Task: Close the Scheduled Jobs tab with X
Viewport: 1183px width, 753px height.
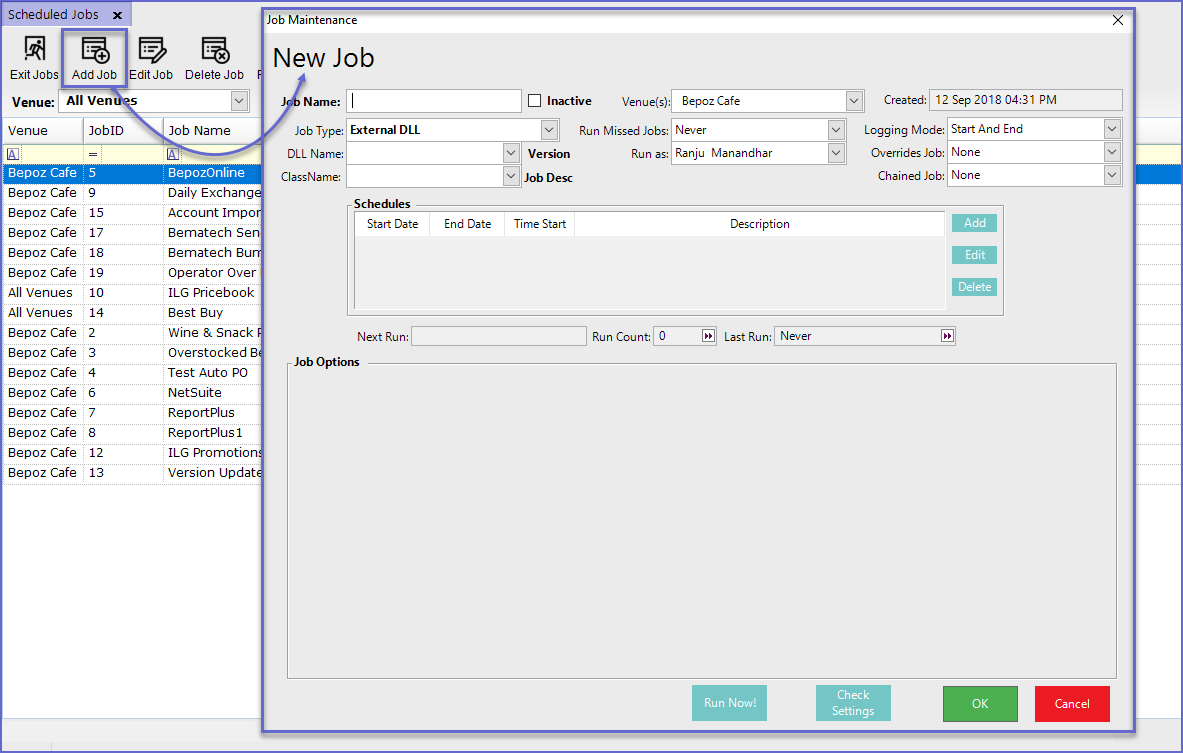Action: click(117, 16)
